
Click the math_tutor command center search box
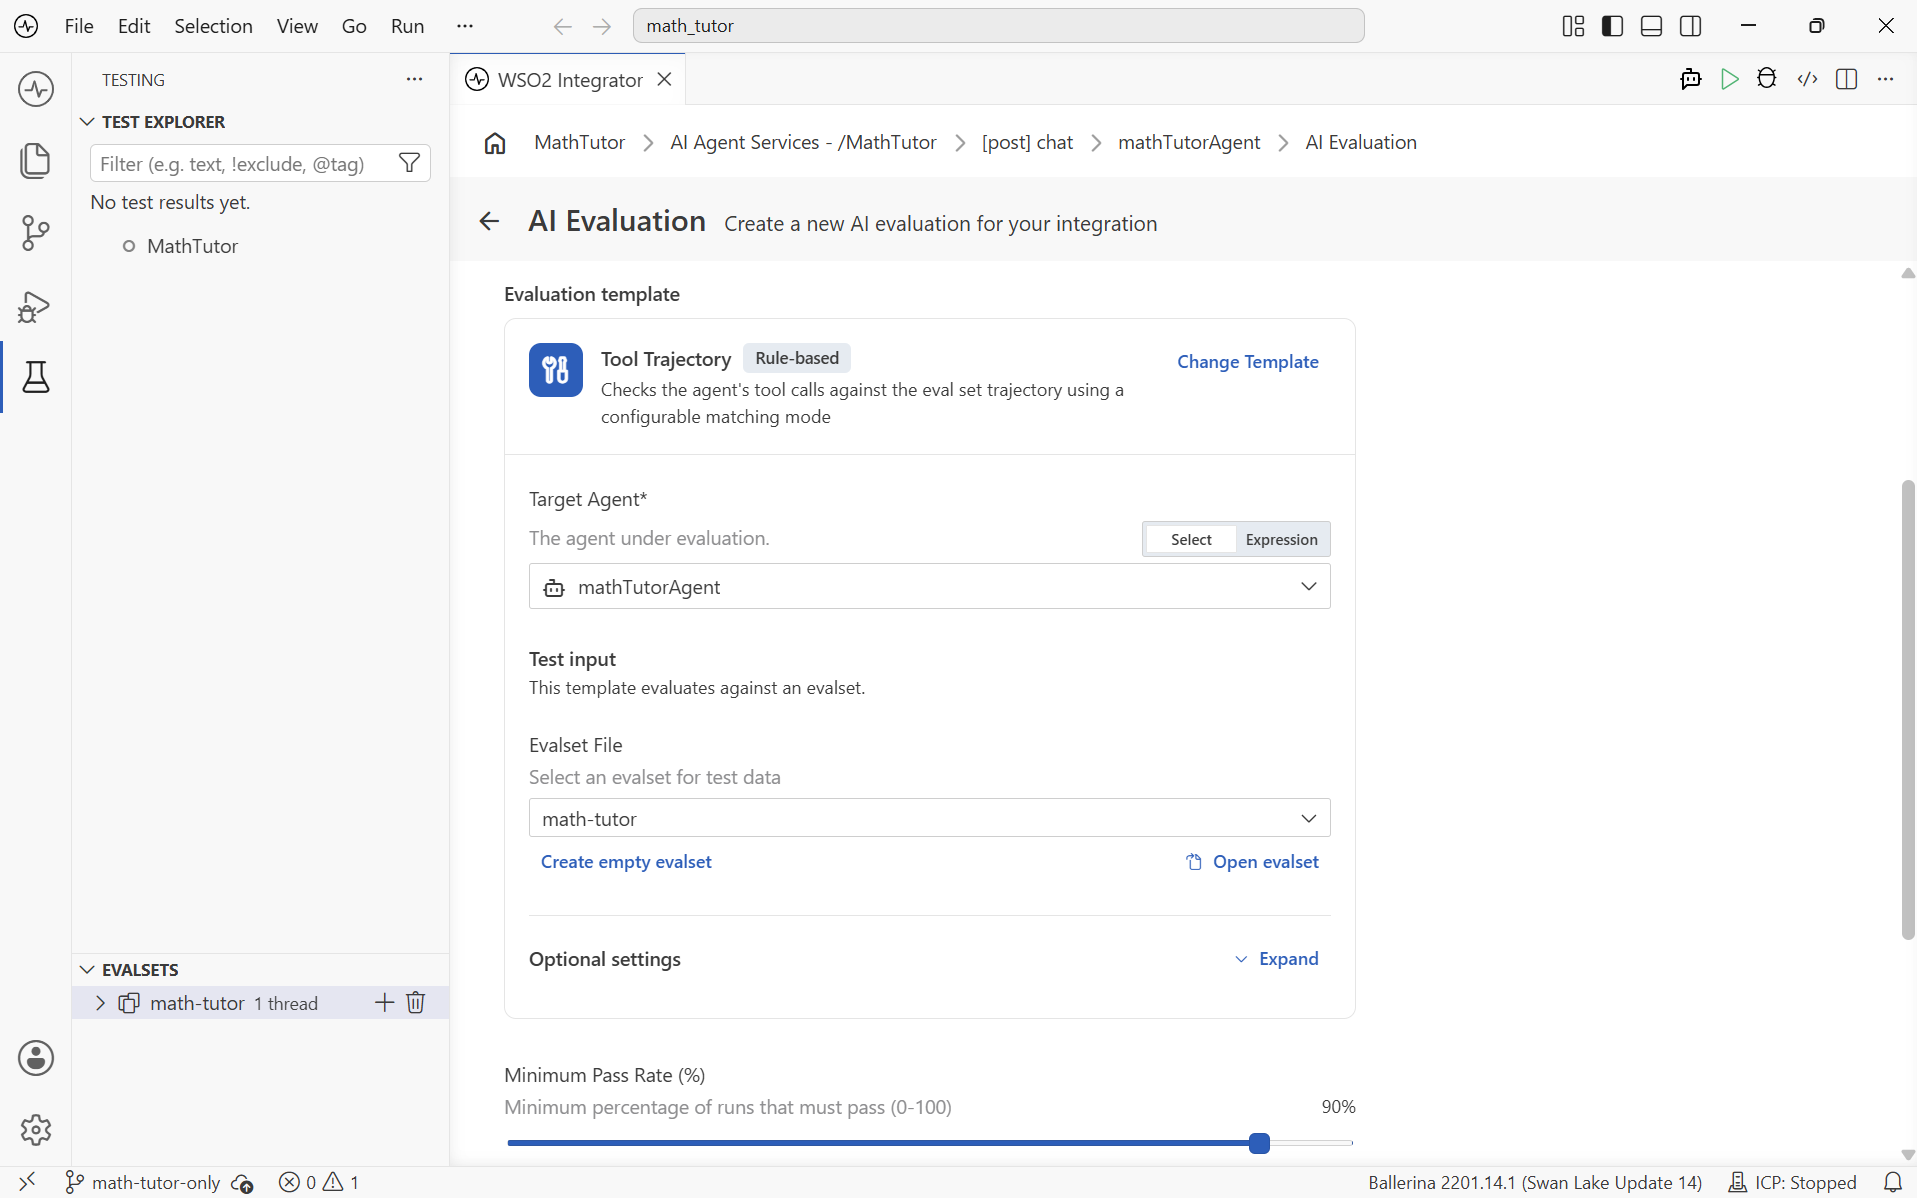(x=998, y=26)
